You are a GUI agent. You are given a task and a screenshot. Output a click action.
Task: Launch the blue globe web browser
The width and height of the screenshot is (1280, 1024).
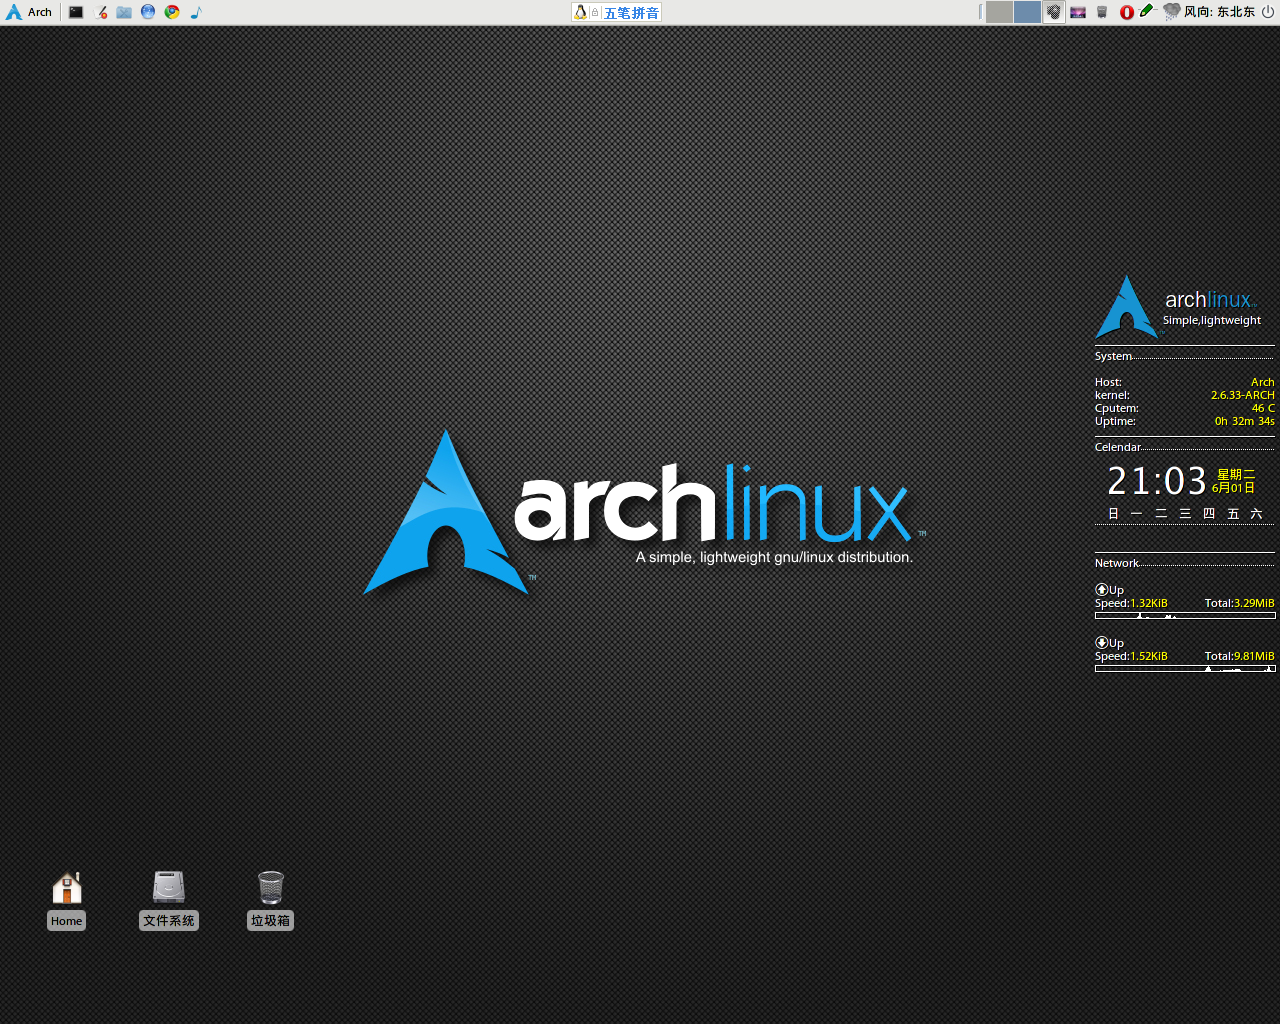point(148,12)
